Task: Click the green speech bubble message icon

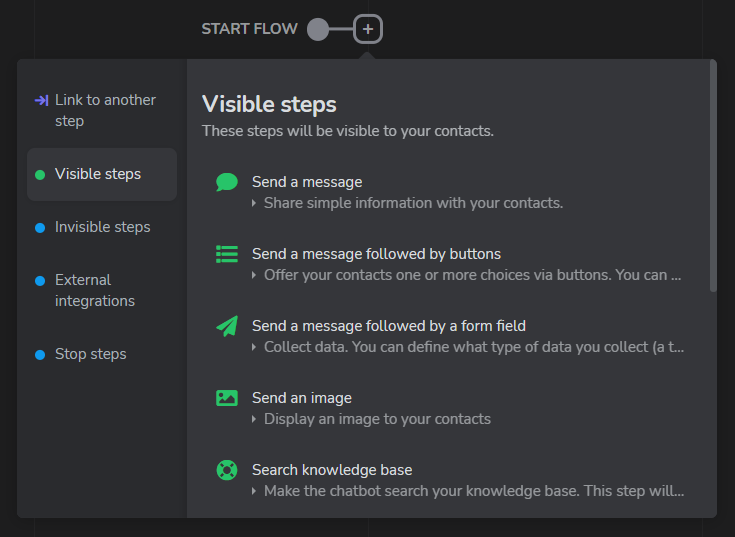Action: pyautogui.click(x=227, y=182)
